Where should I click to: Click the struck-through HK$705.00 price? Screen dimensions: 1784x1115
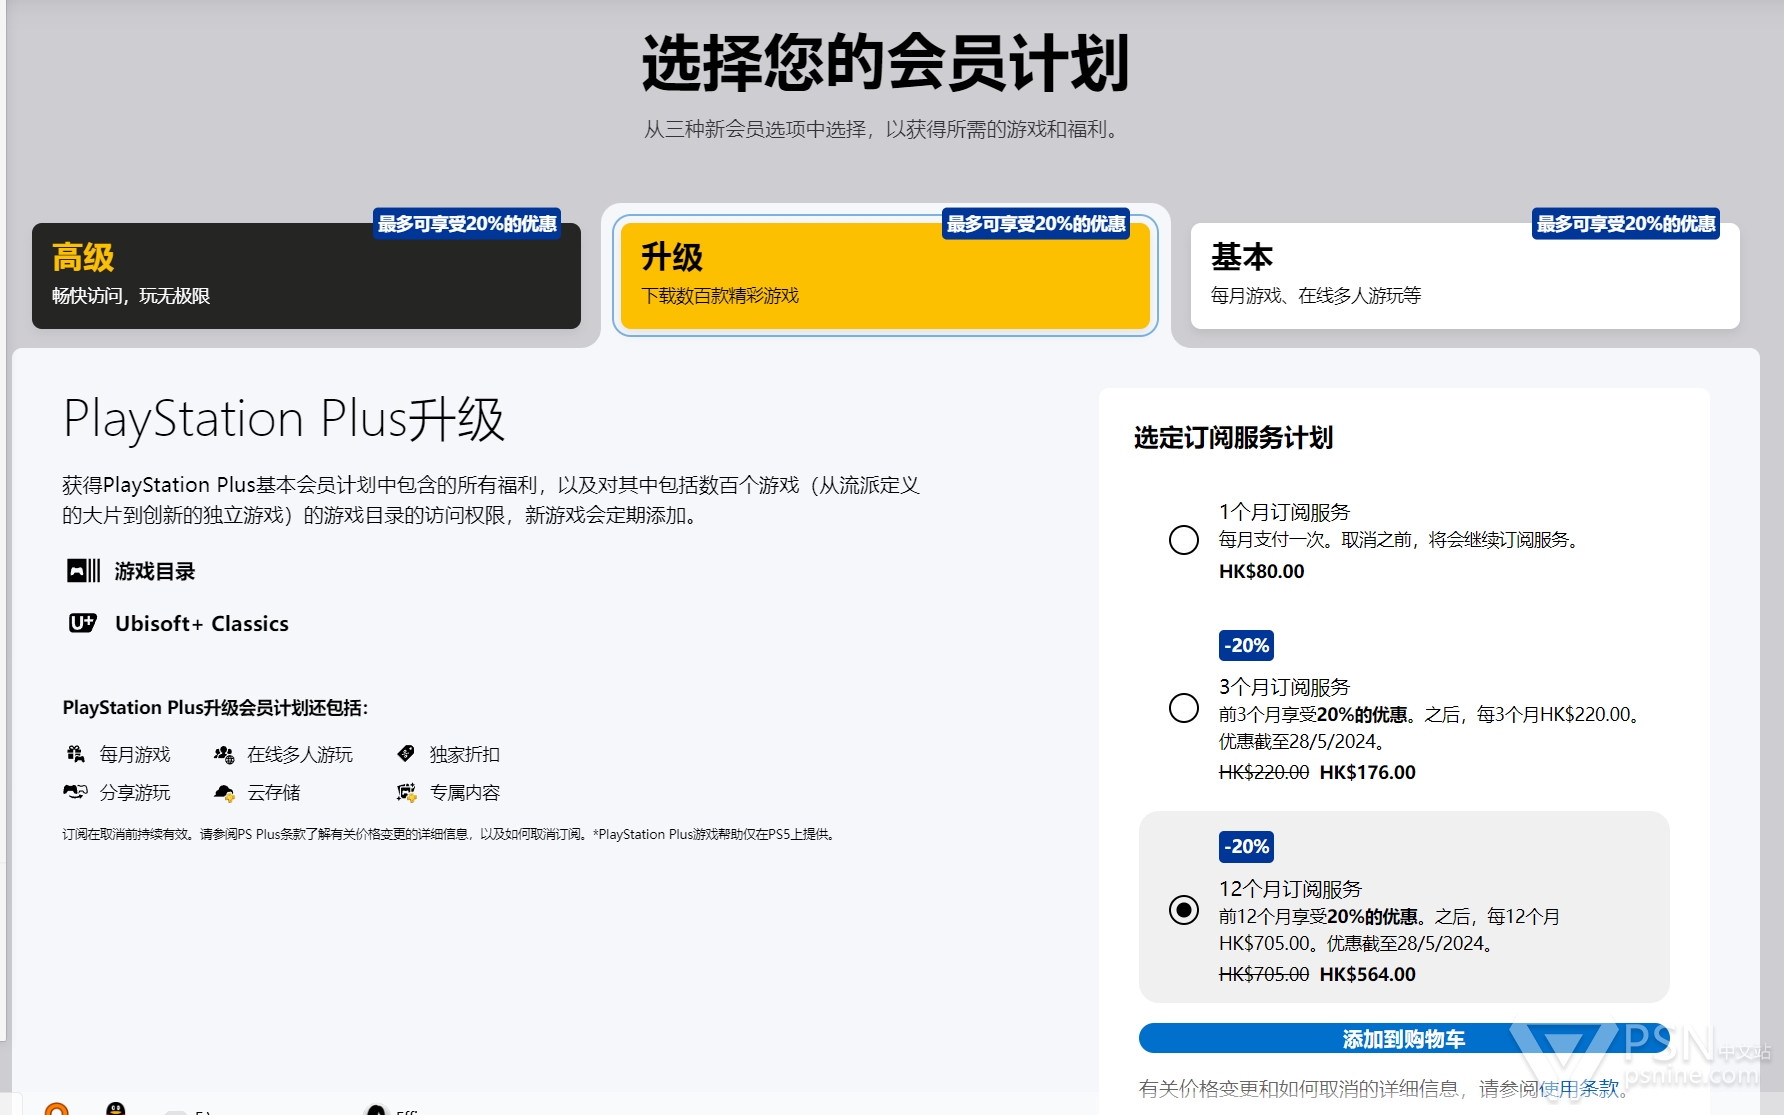[1264, 974]
